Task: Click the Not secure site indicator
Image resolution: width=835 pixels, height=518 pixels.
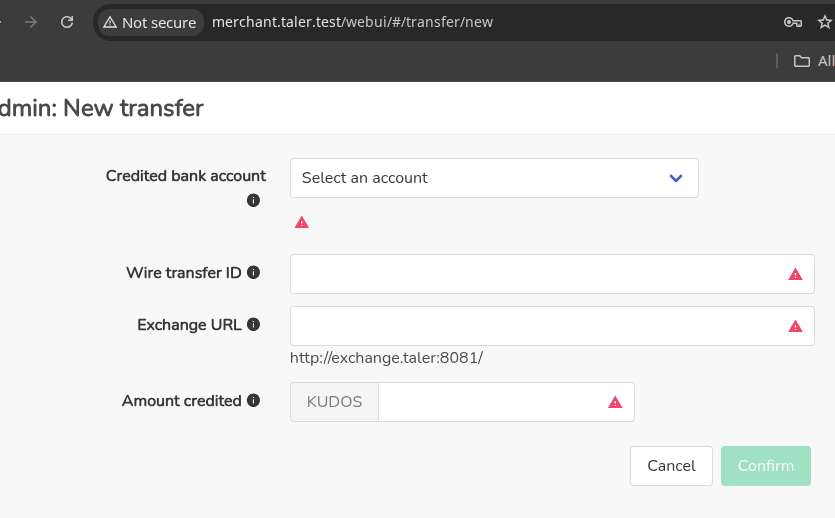Action: coord(149,22)
